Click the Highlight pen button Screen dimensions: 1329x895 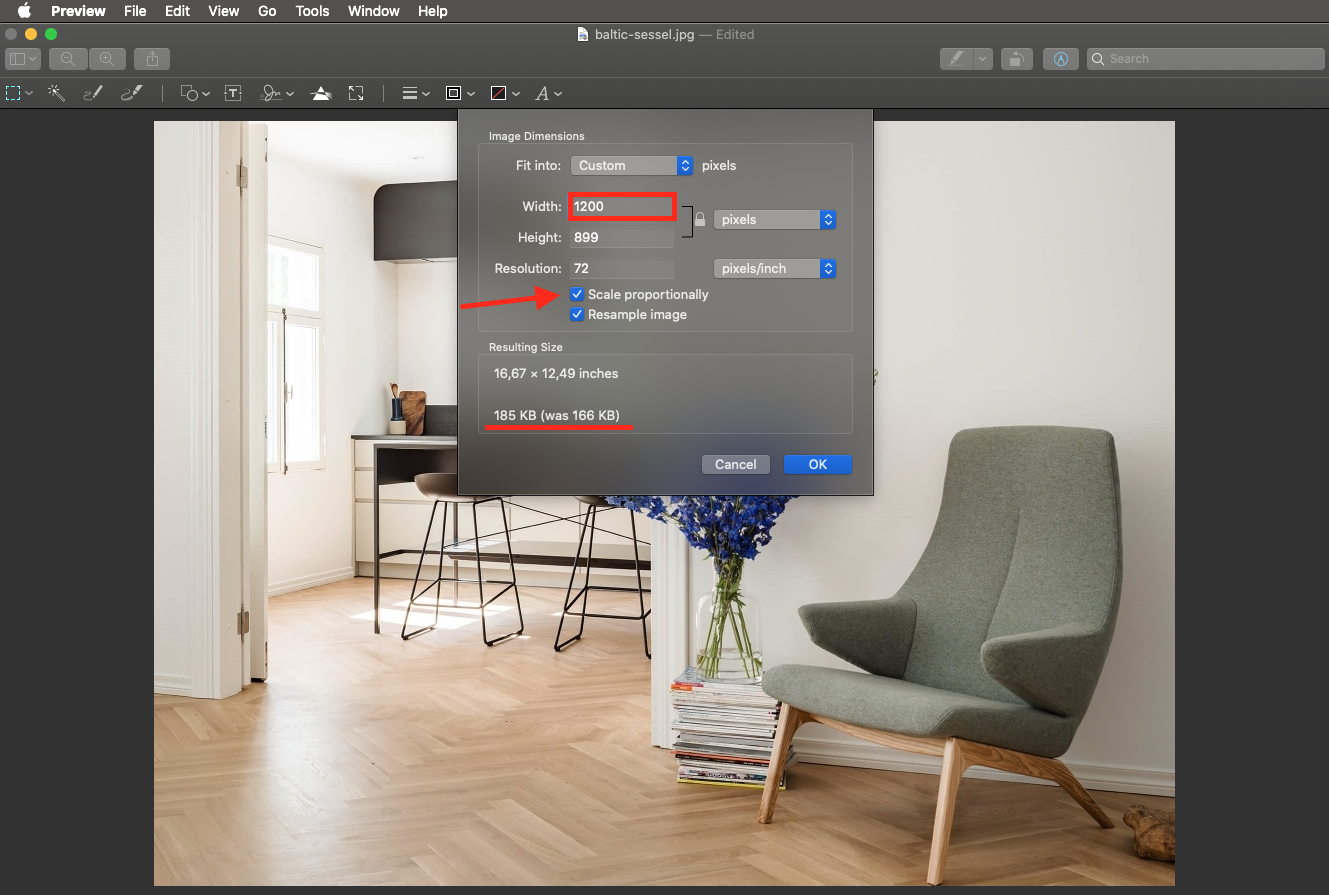(x=957, y=59)
